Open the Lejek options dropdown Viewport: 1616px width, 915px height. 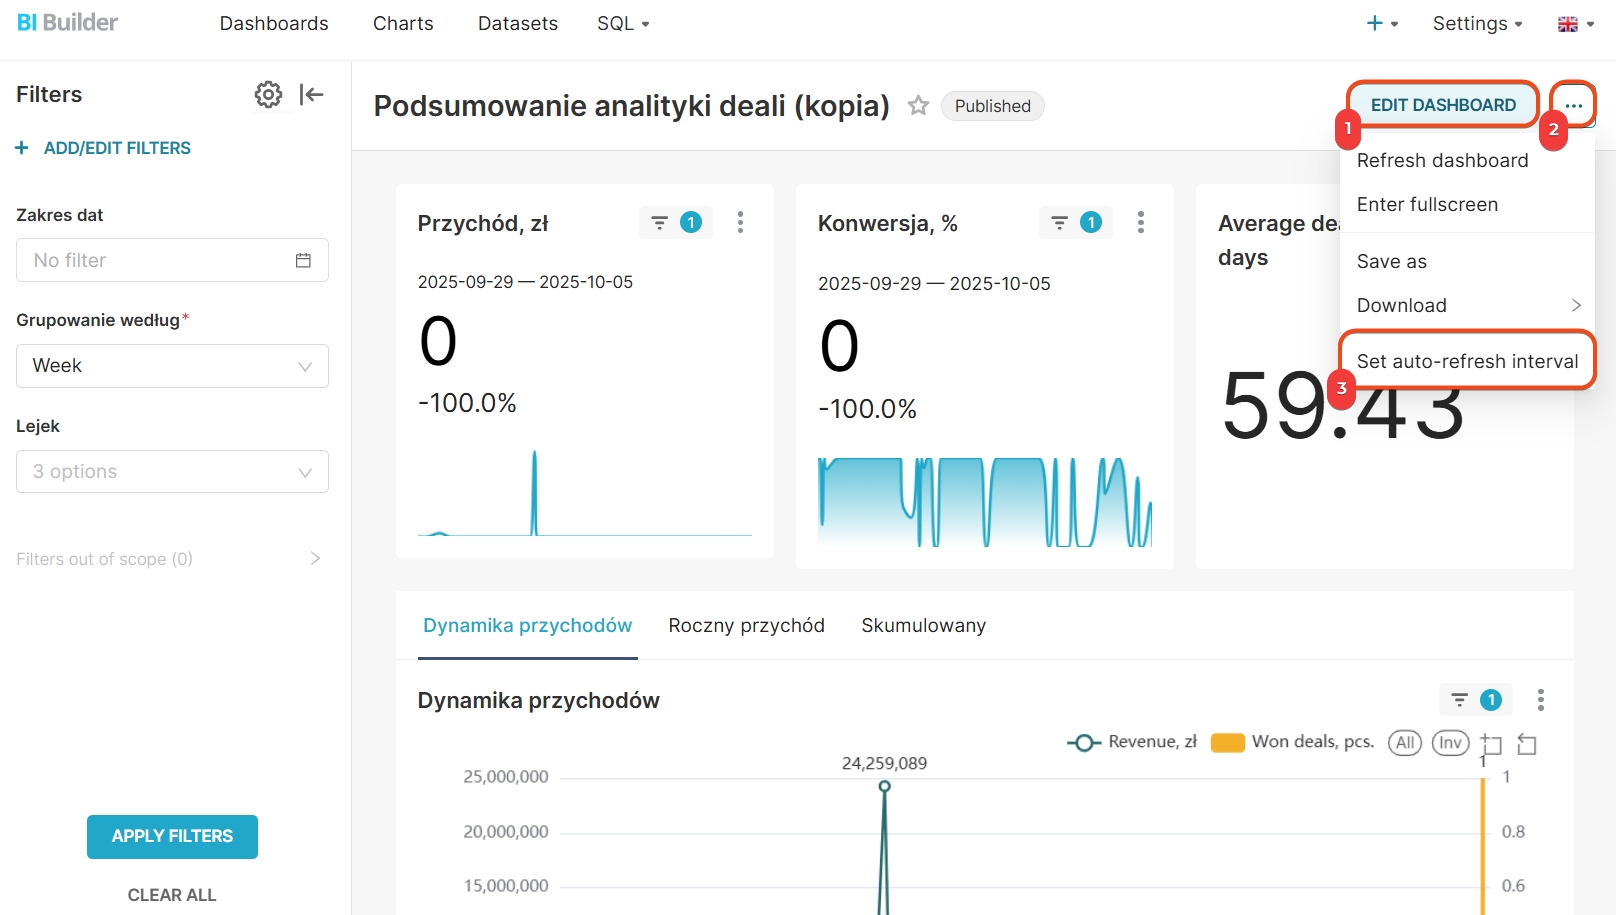[172, 472]
